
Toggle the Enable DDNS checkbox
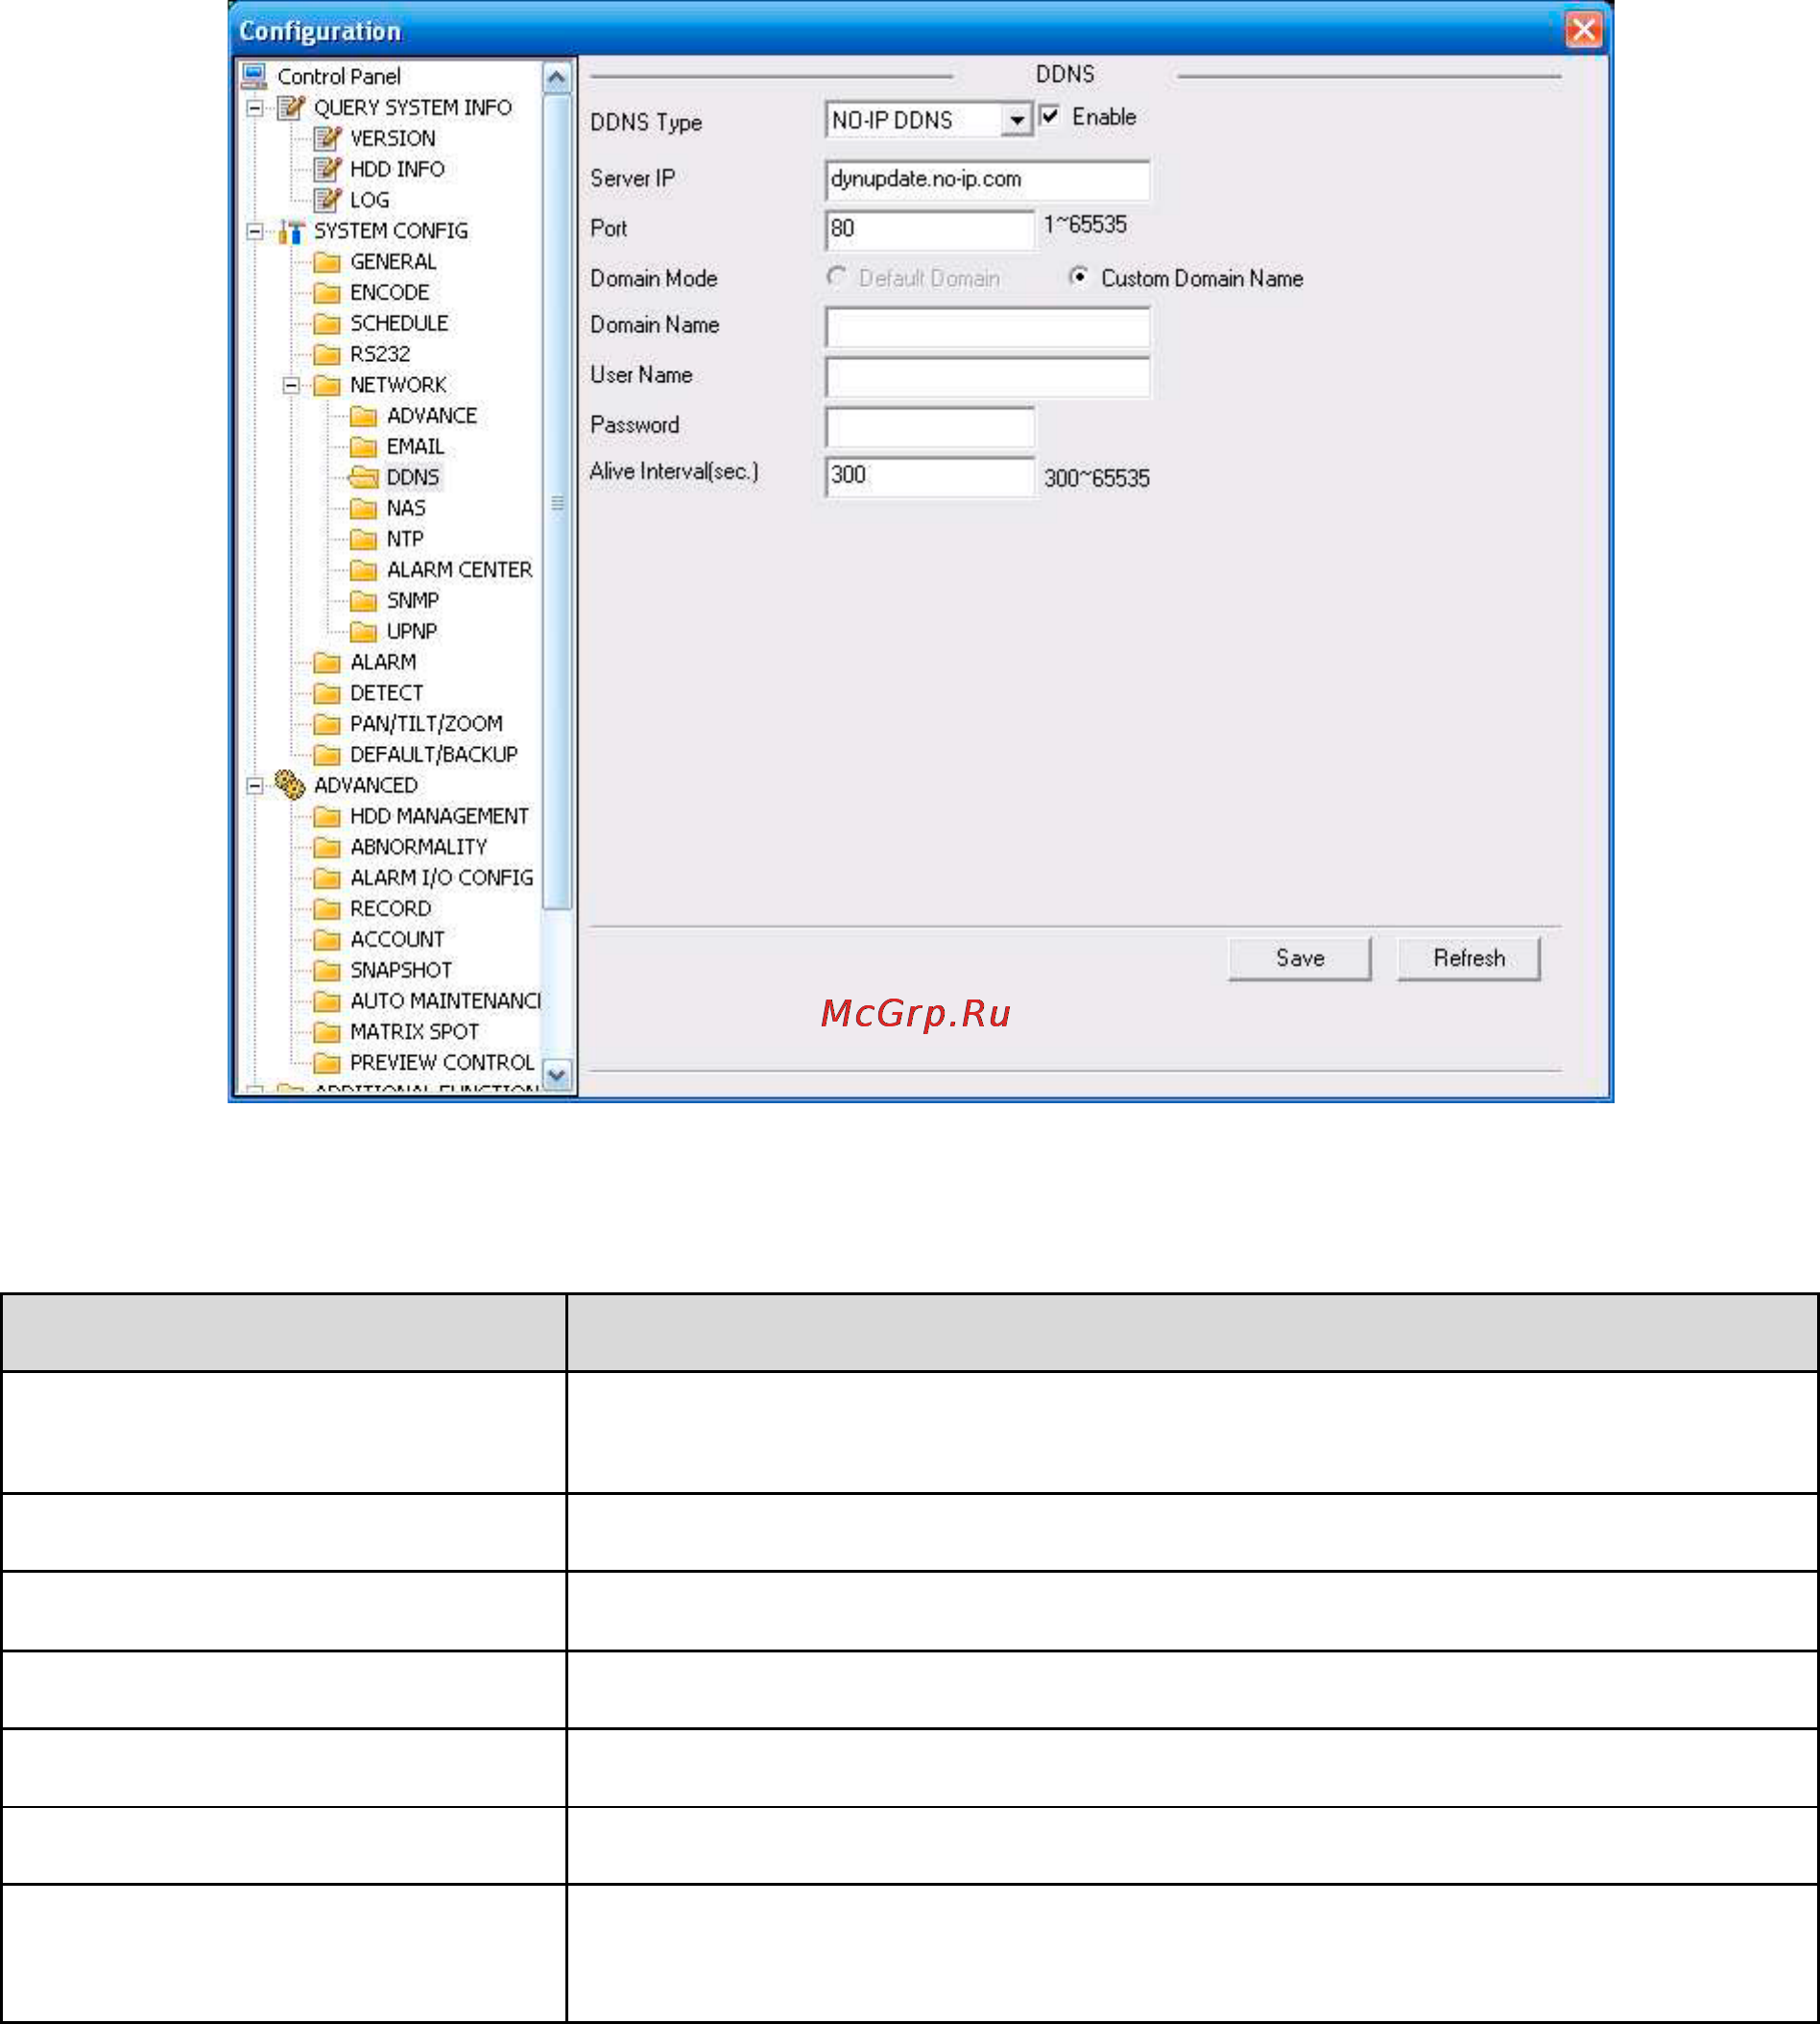tap(1050, 116)
